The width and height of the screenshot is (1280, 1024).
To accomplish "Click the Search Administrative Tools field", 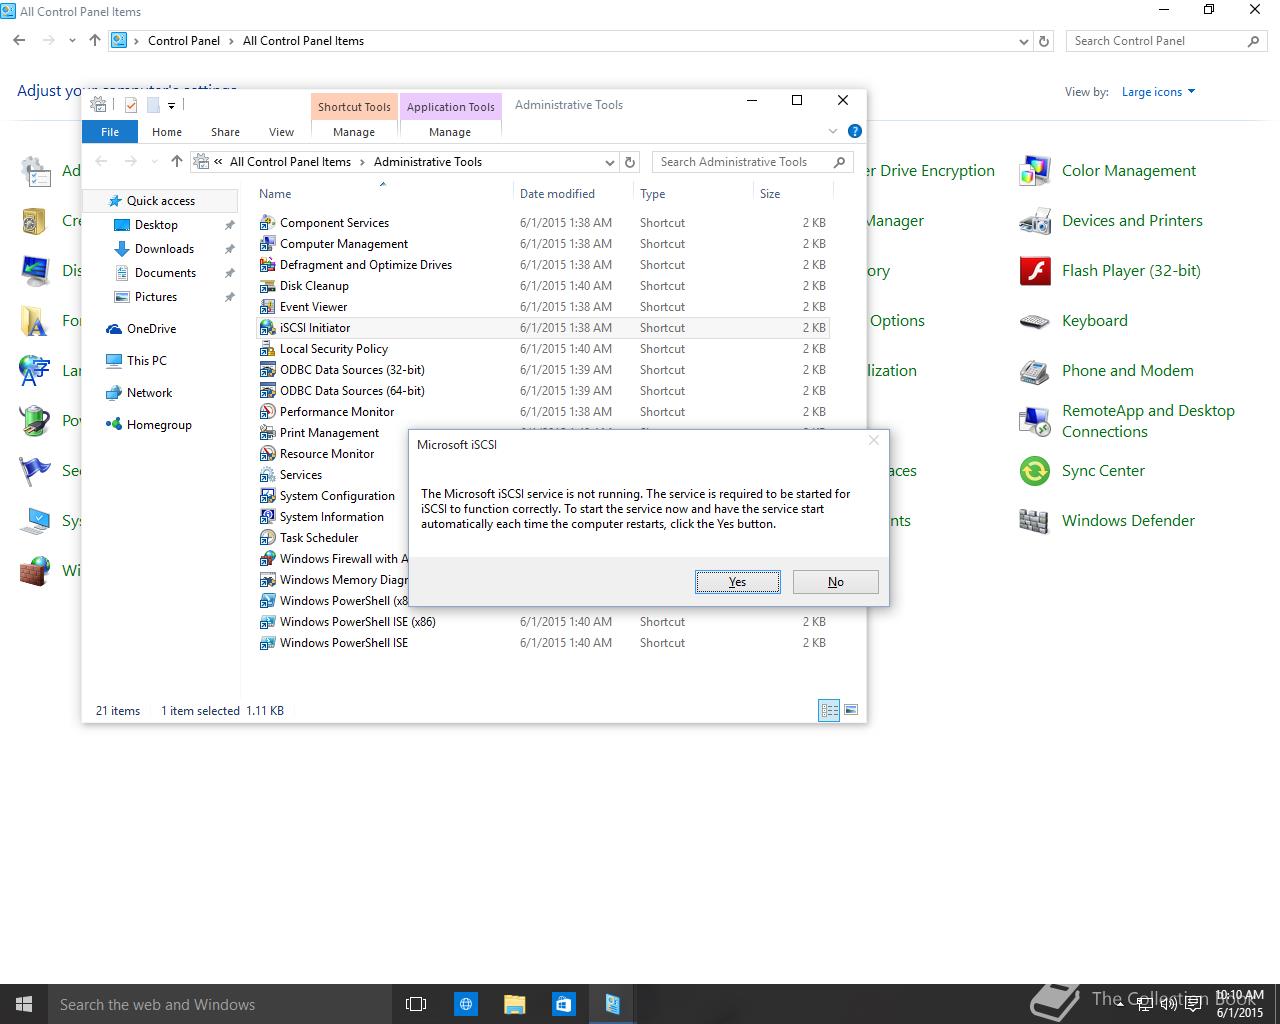I will [x=753, y=162].
